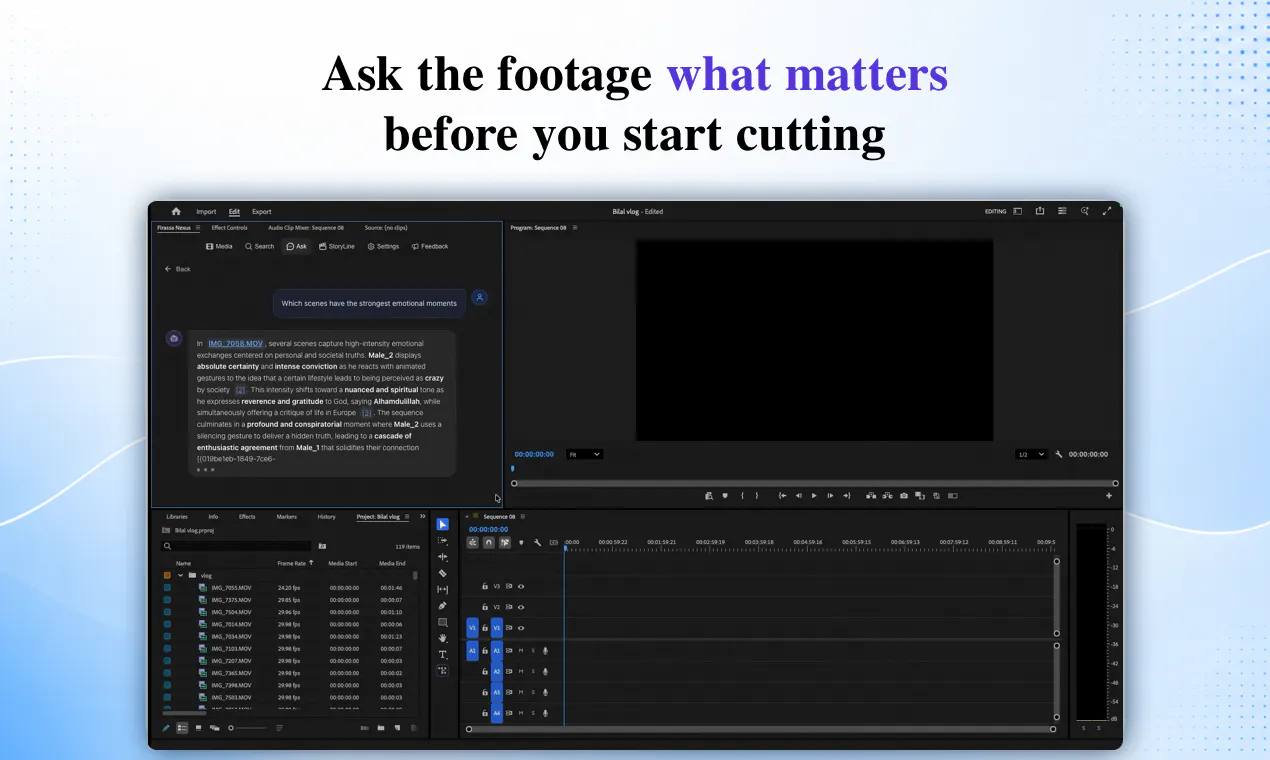Select the Selection tool arrow

pyautogui.click(x=443, y=524)
